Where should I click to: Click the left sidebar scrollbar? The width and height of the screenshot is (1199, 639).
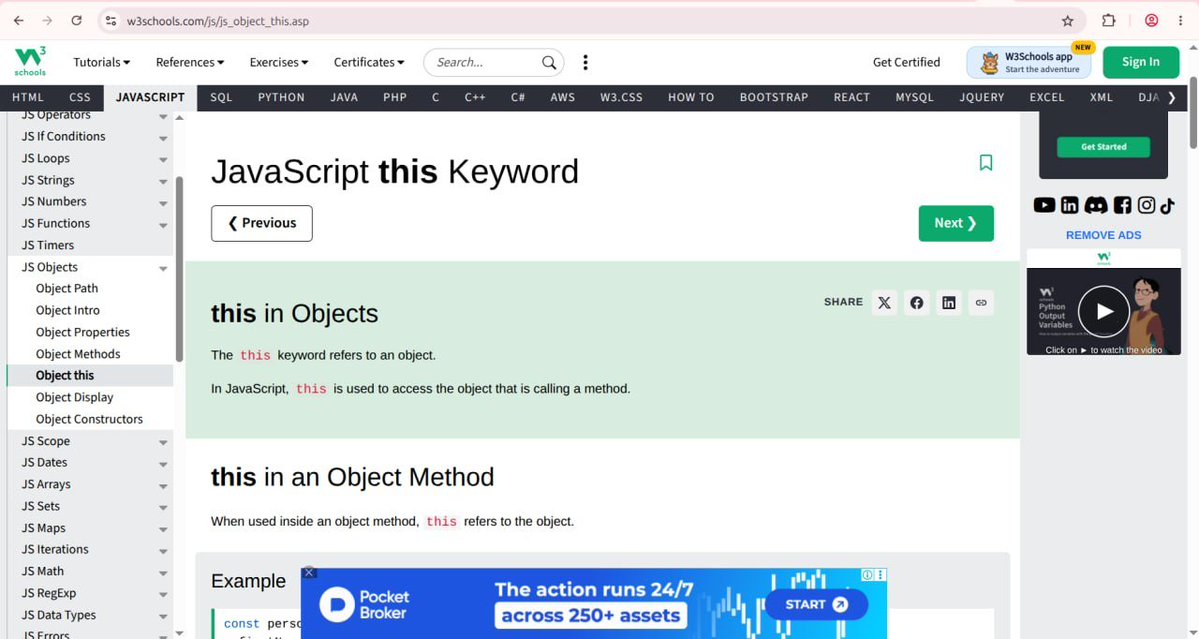180,268
